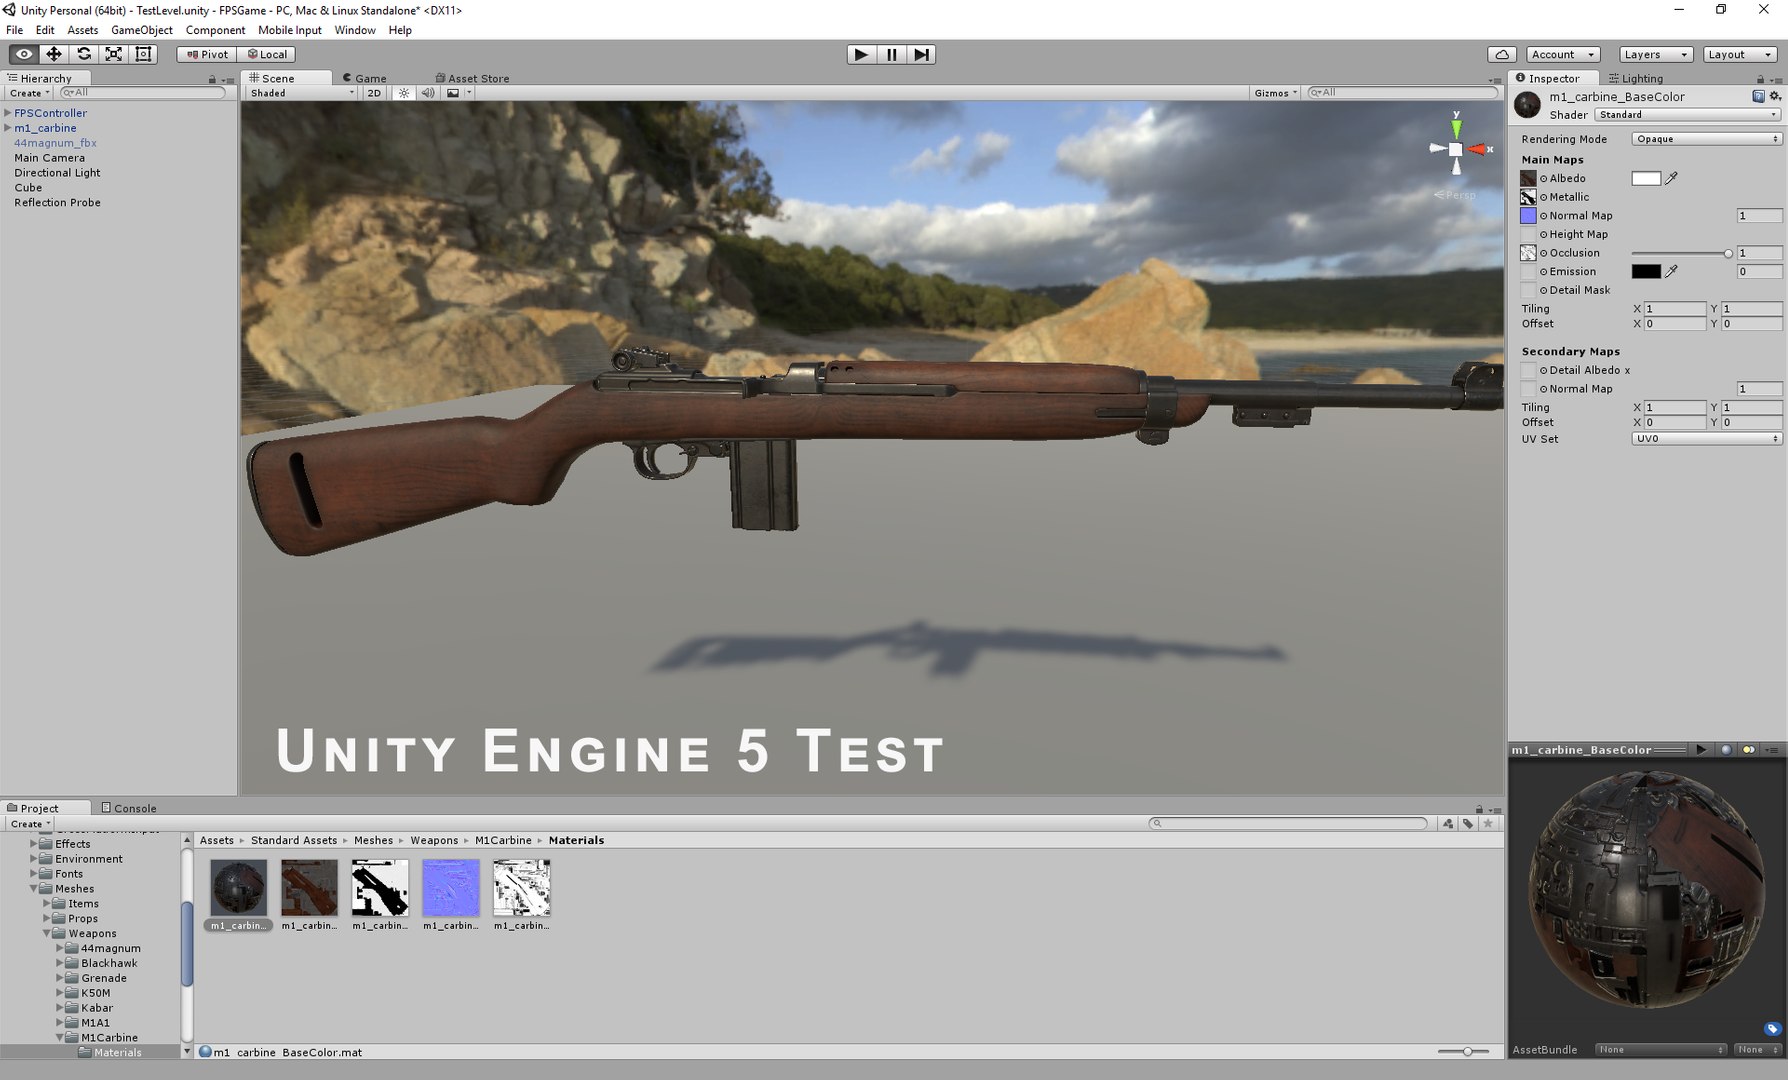
Task: Select the normal map texture thumbnail
Action: pyautogui.click(x=451, y=888)
